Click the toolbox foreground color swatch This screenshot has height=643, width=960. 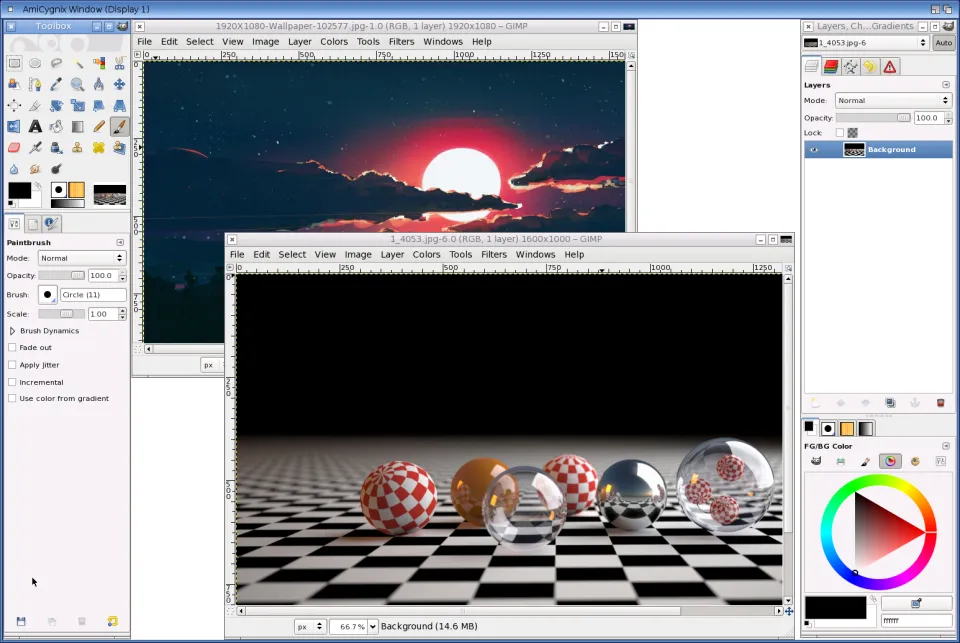(x=19, y=190)
